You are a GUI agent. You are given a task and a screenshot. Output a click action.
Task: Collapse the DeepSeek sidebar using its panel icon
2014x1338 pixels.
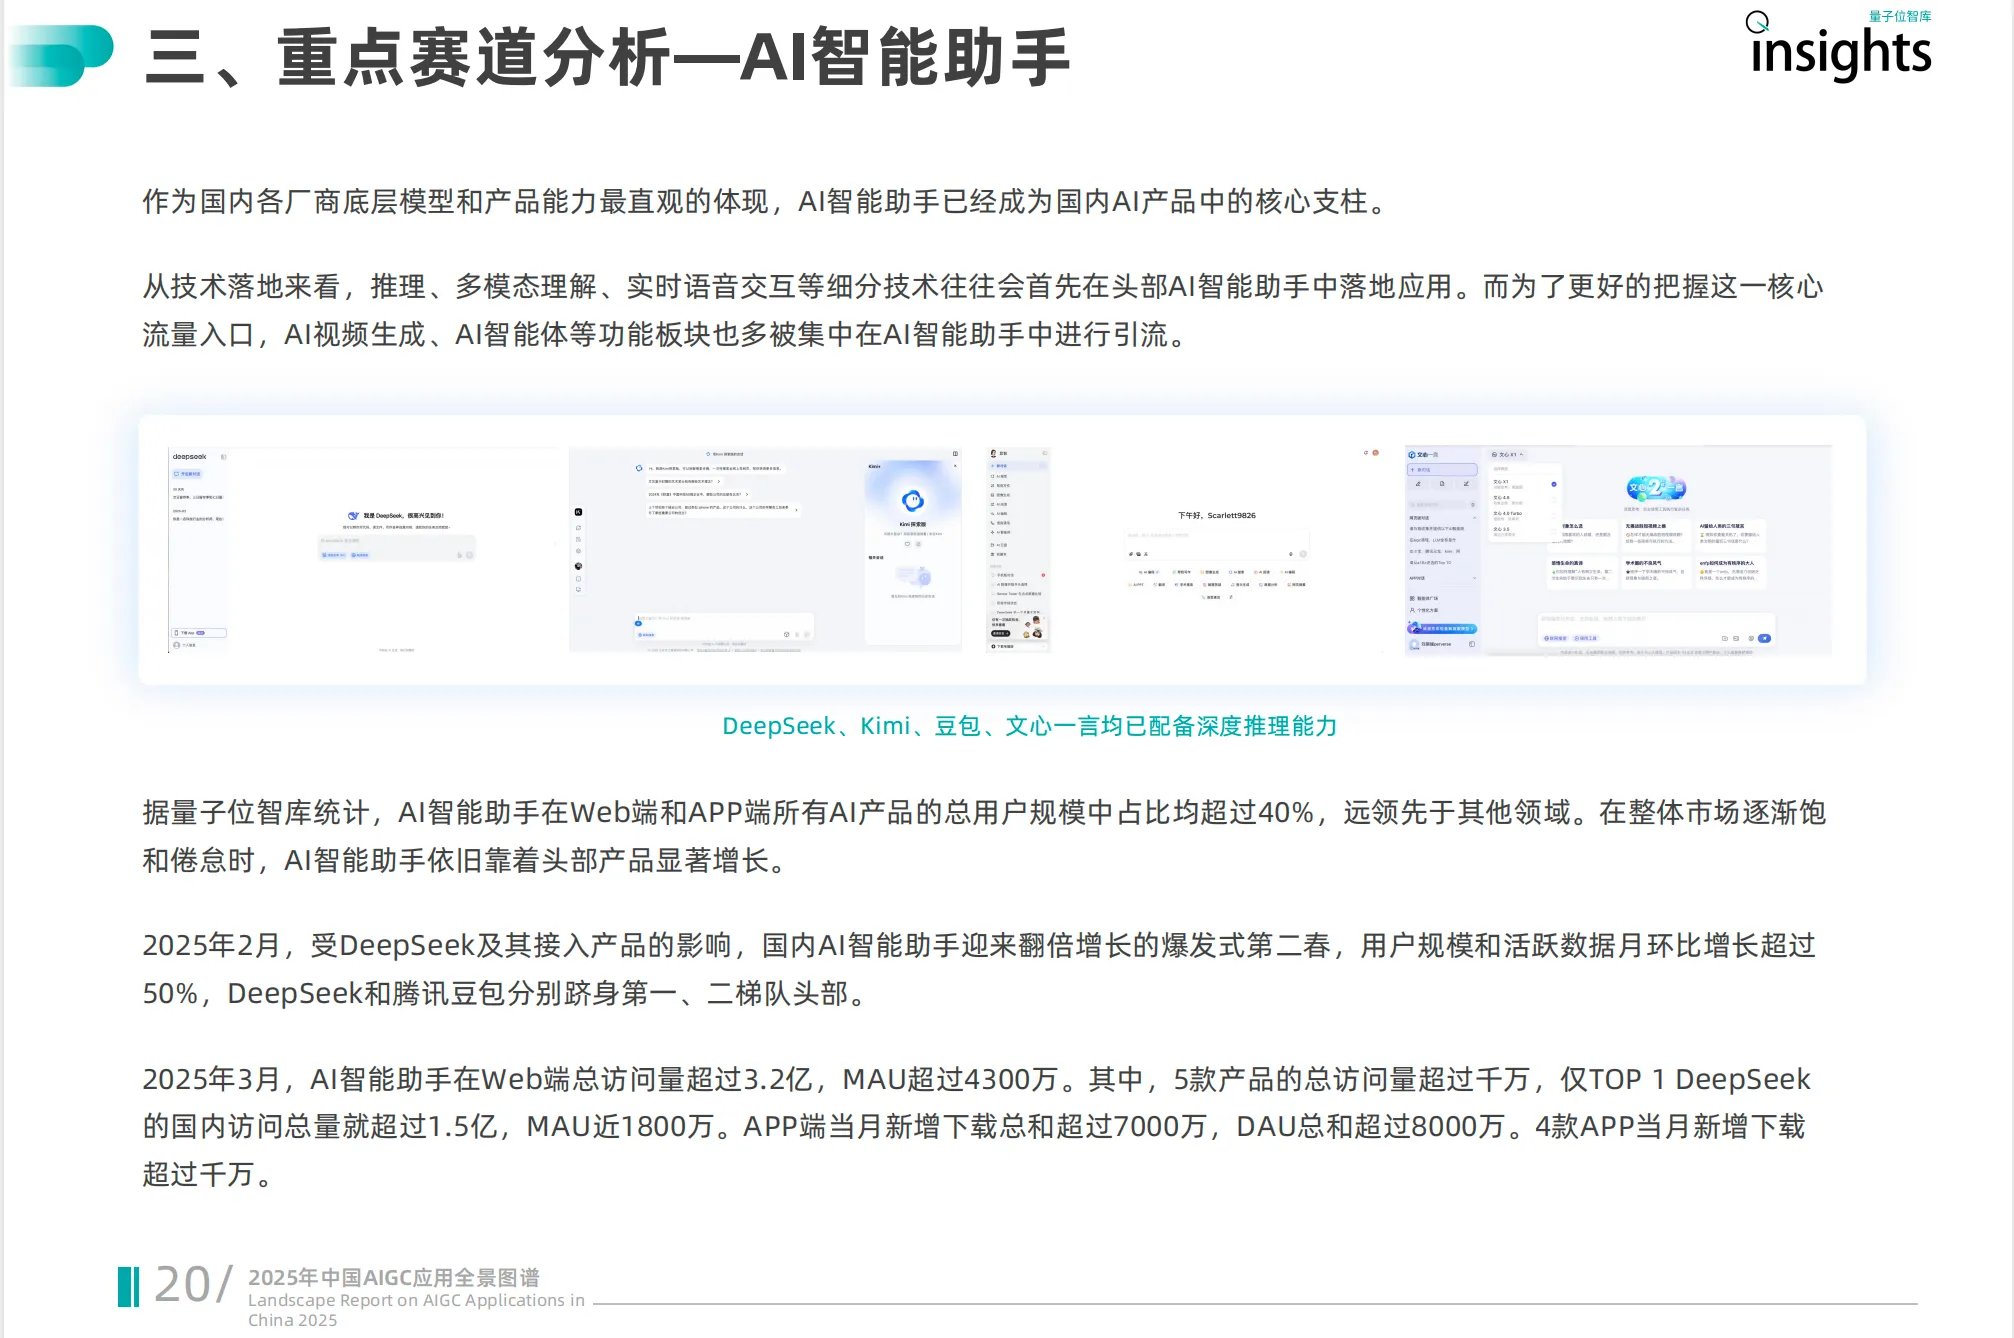pos(224,457)
